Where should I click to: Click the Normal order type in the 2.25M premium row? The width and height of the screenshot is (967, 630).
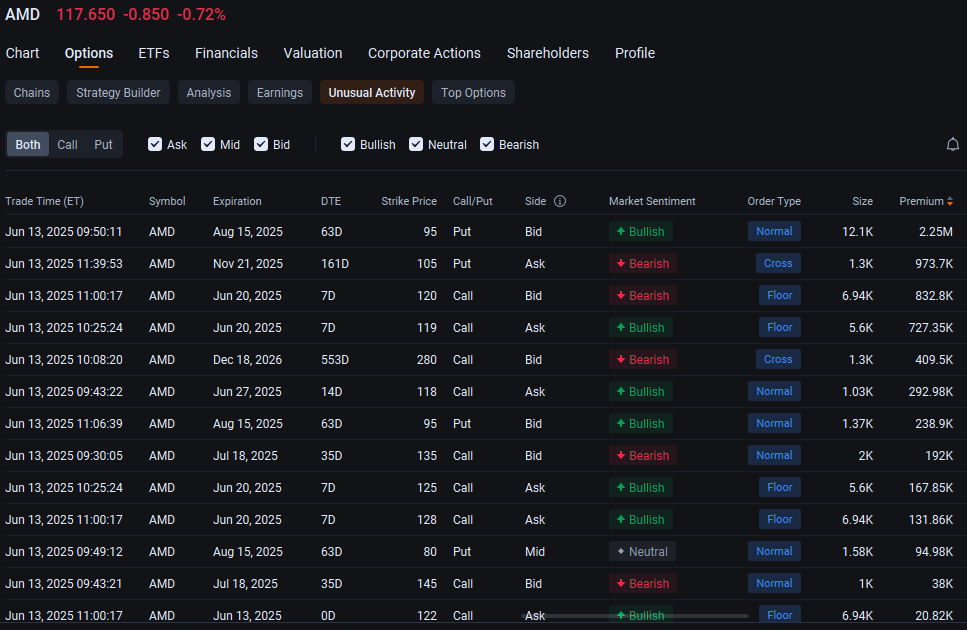[774, 231]
